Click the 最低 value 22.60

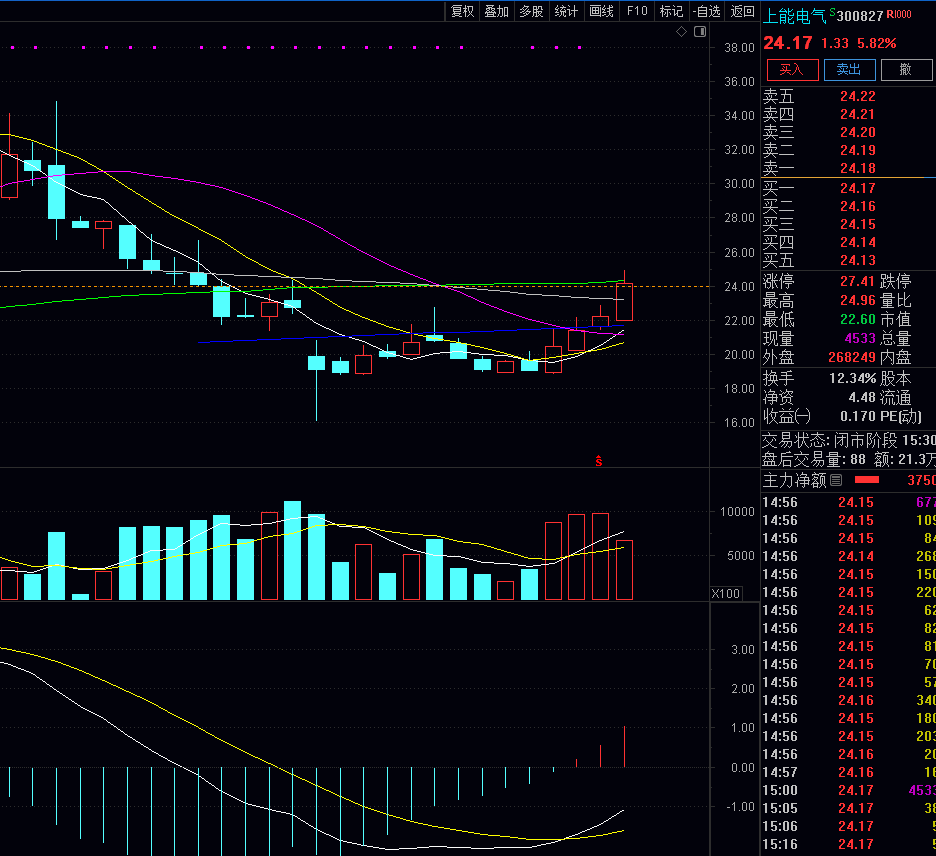pos(858,319)
